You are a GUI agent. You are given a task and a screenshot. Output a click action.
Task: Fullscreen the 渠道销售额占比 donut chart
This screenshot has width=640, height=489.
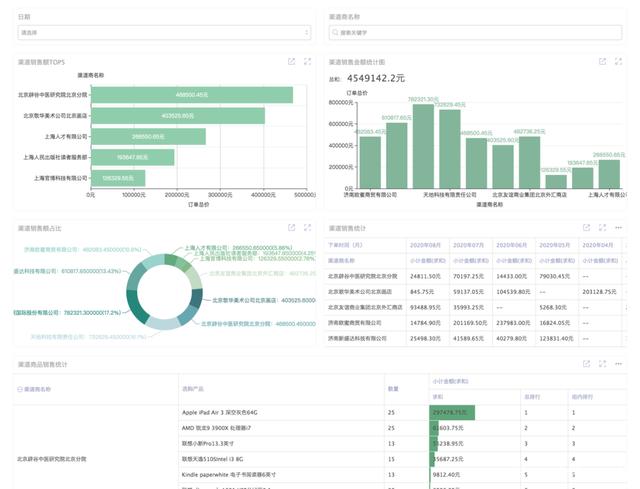[x=307, y=229]
